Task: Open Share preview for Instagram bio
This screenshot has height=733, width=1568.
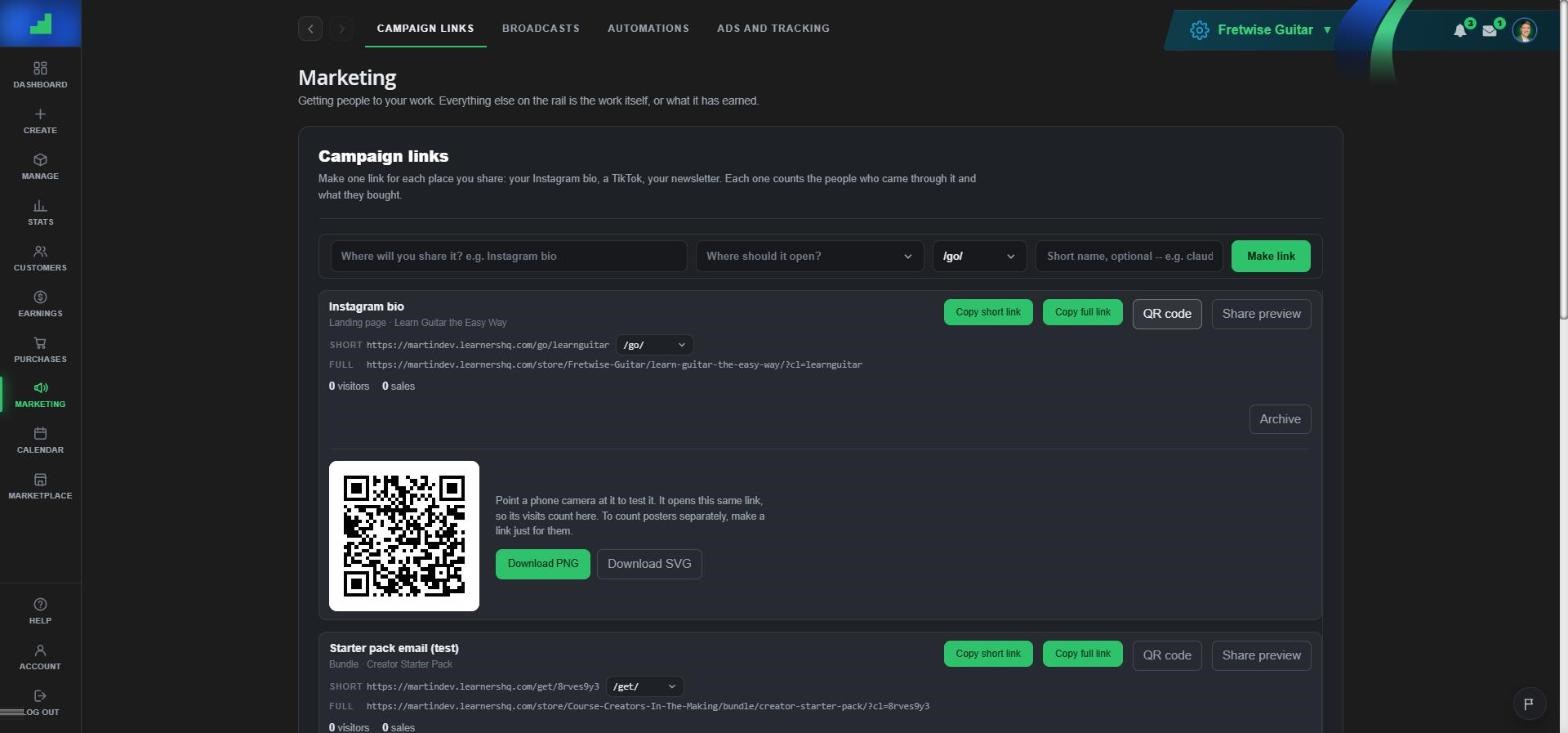Action: pos(1261,314)
